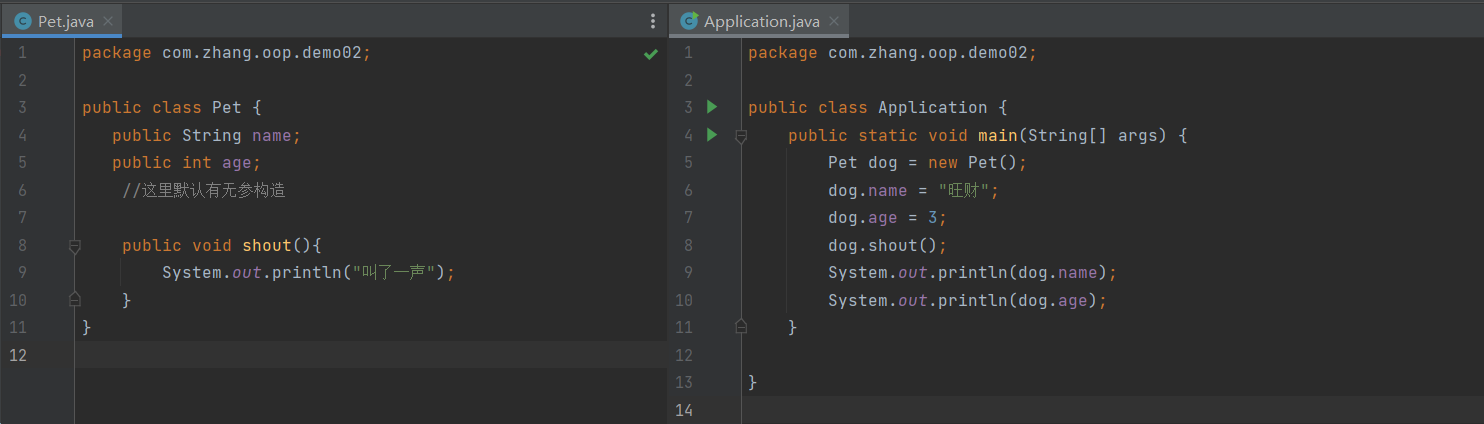Viewport: 1484px width, 424px height.
Task: Close the Pet.java tab
Action: (x=108, y=21)
